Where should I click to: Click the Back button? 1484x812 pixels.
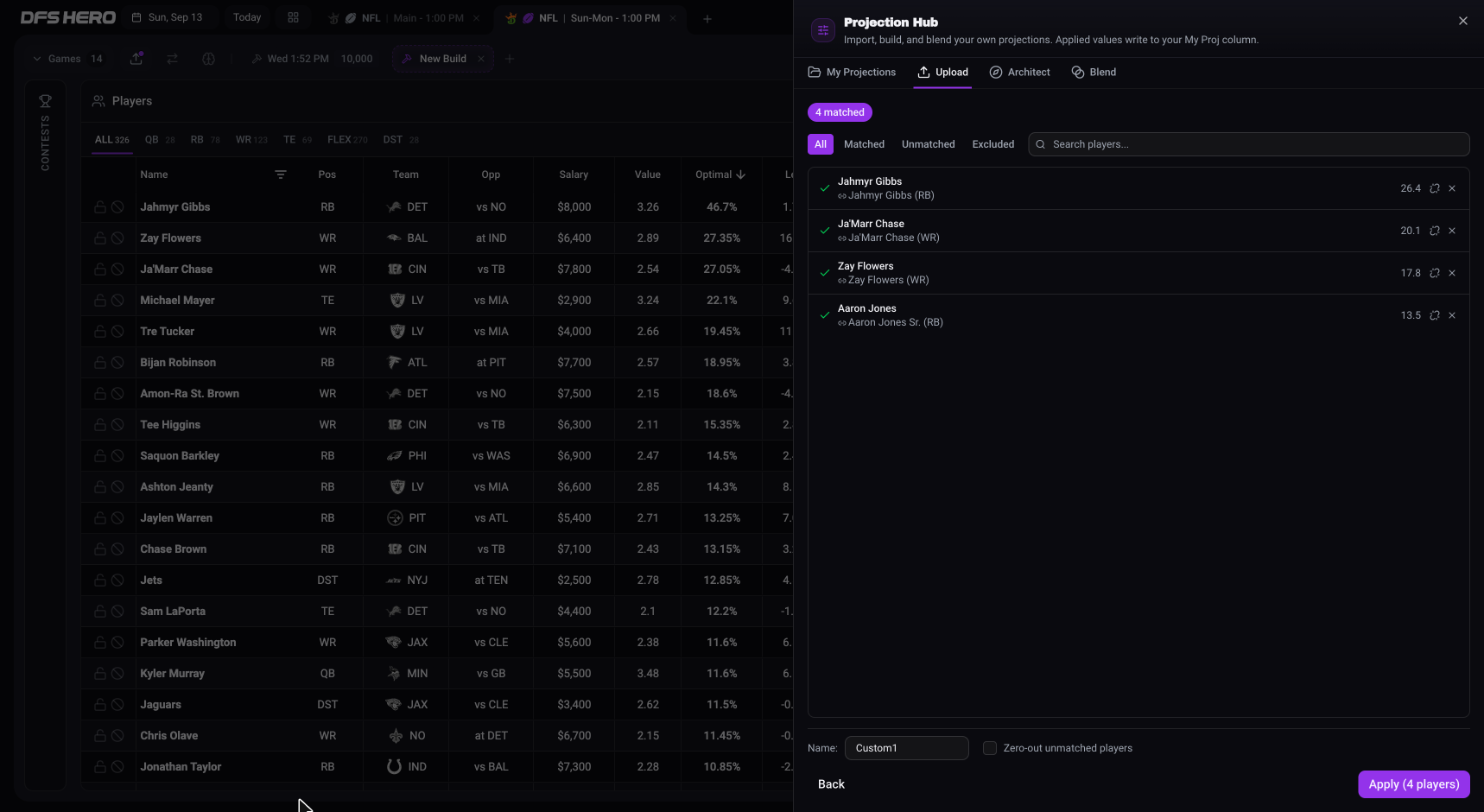(831, 784)
